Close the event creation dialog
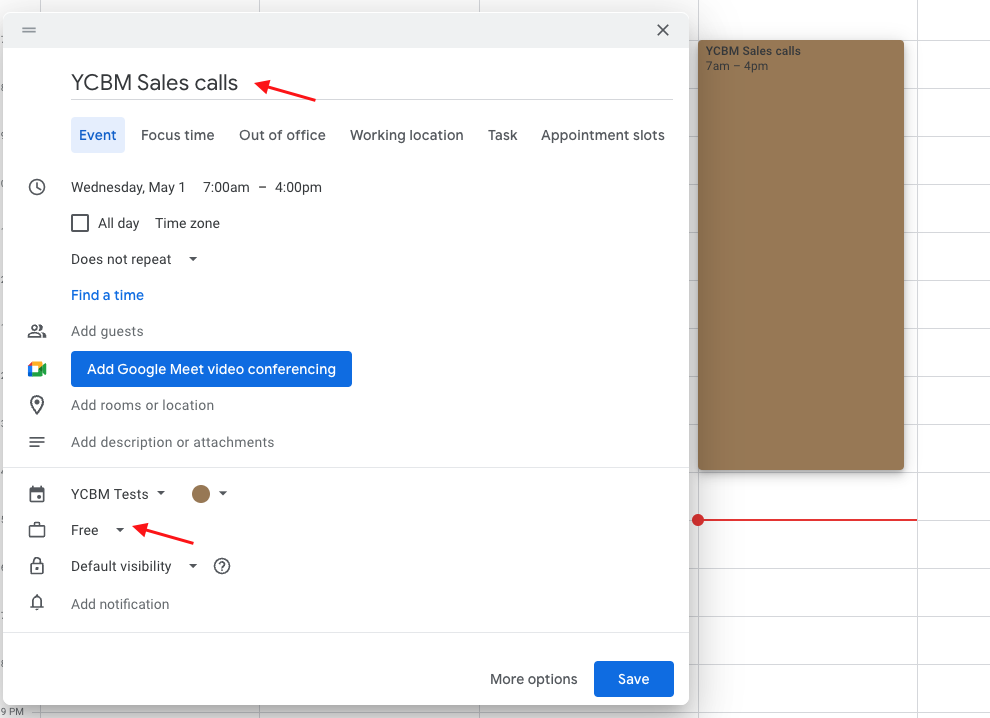Screen dimensions: 990x718 pos(662,30)
